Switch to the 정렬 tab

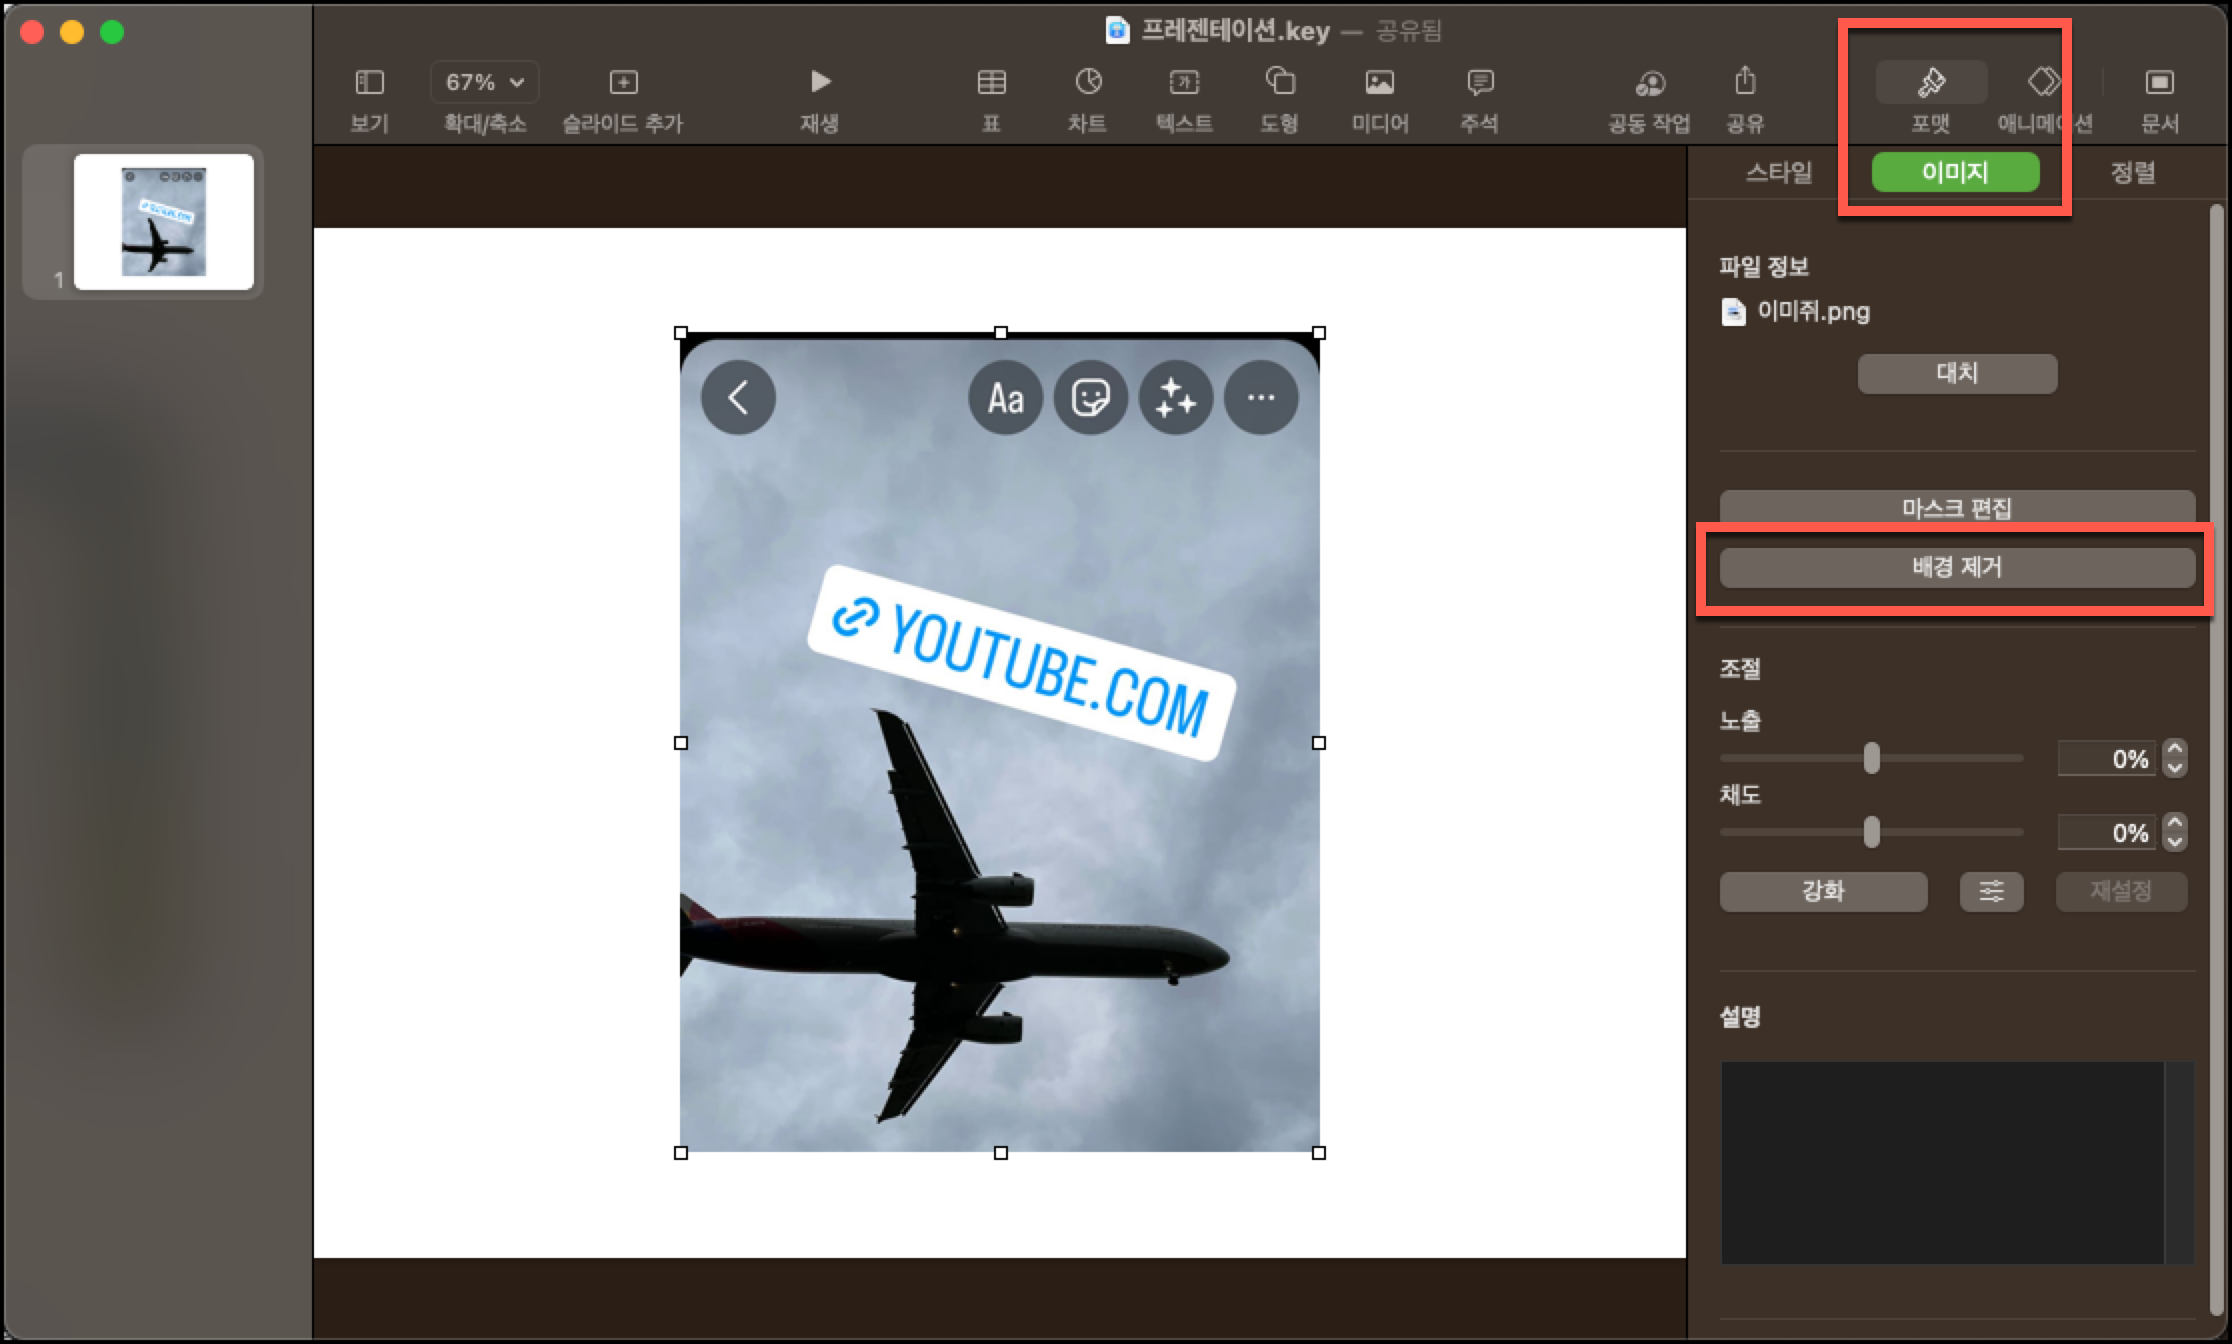point(2132,172)
